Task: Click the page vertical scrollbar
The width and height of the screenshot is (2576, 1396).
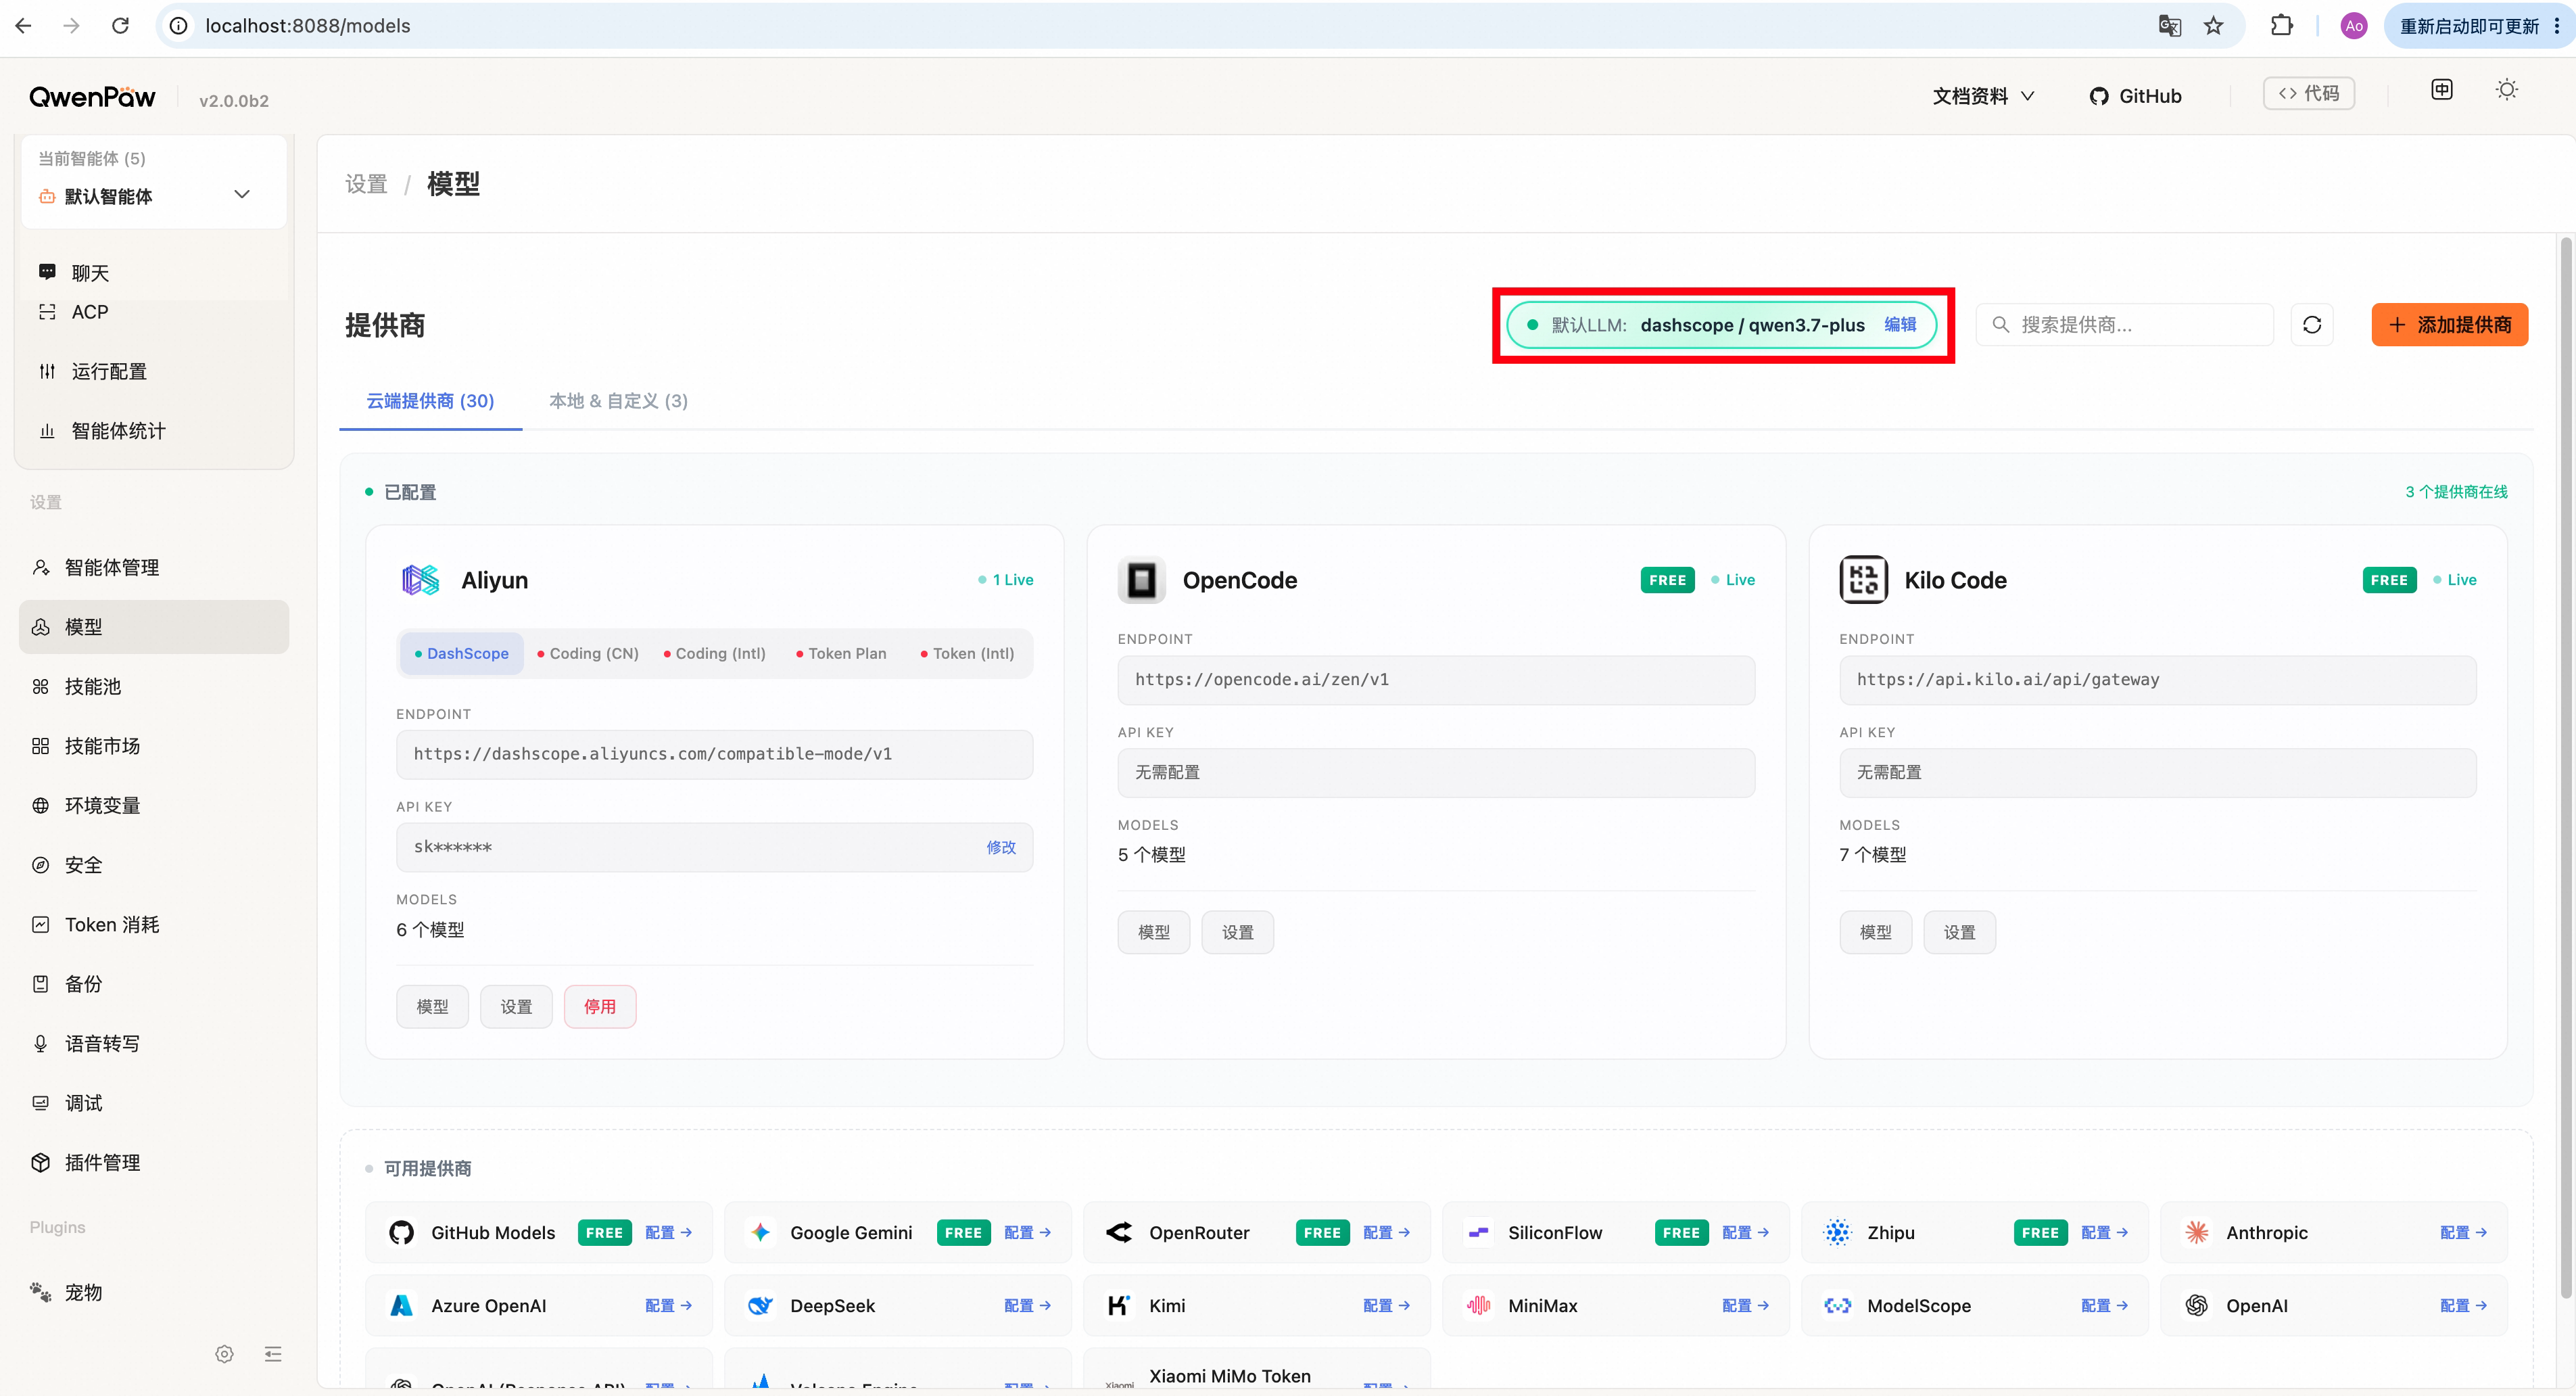Action: point(2565,767)
